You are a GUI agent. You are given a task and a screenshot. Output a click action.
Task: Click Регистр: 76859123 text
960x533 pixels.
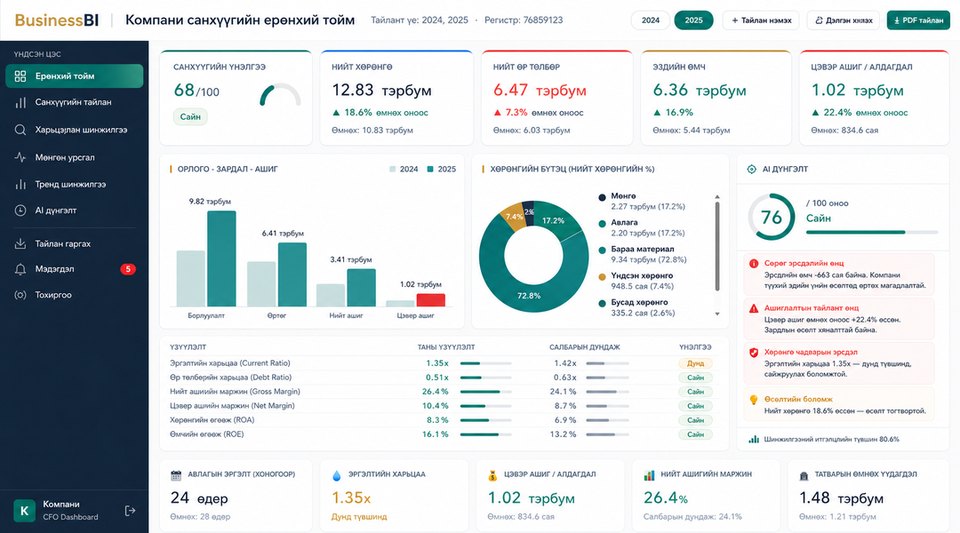[523, 20]
